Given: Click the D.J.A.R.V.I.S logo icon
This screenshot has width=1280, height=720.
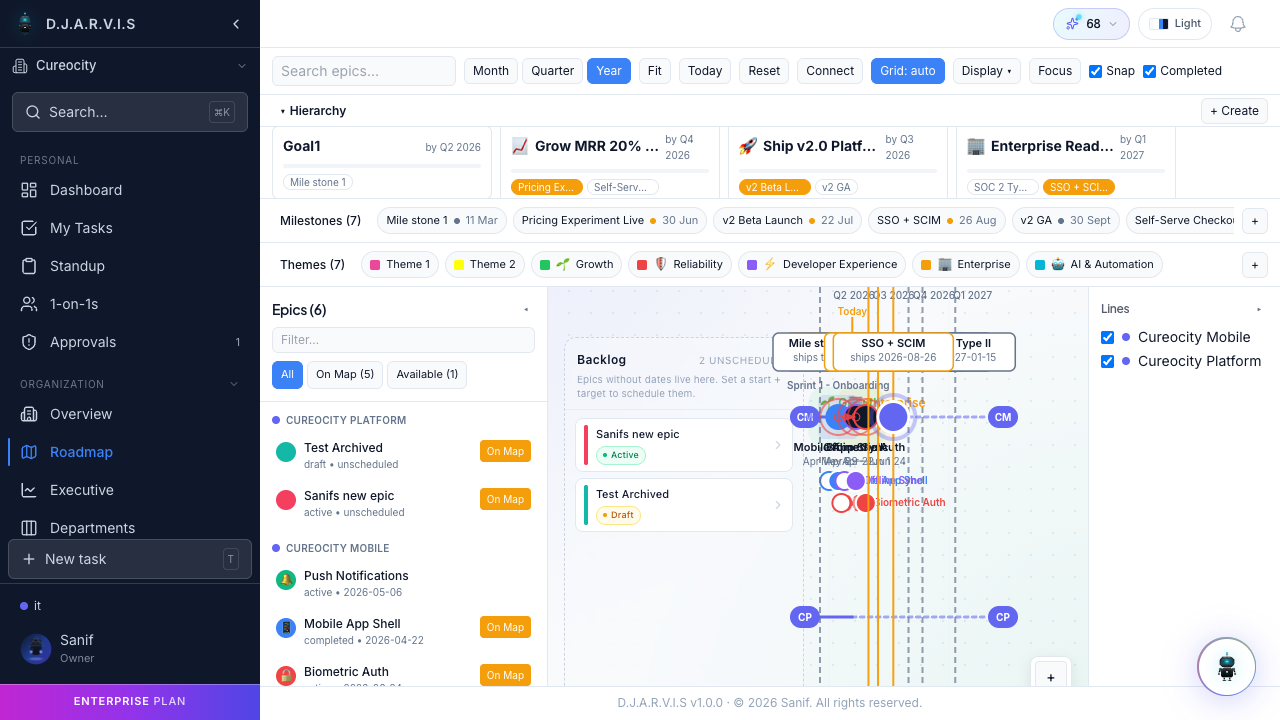Looking at the screenshot, I should pos(26,23).
